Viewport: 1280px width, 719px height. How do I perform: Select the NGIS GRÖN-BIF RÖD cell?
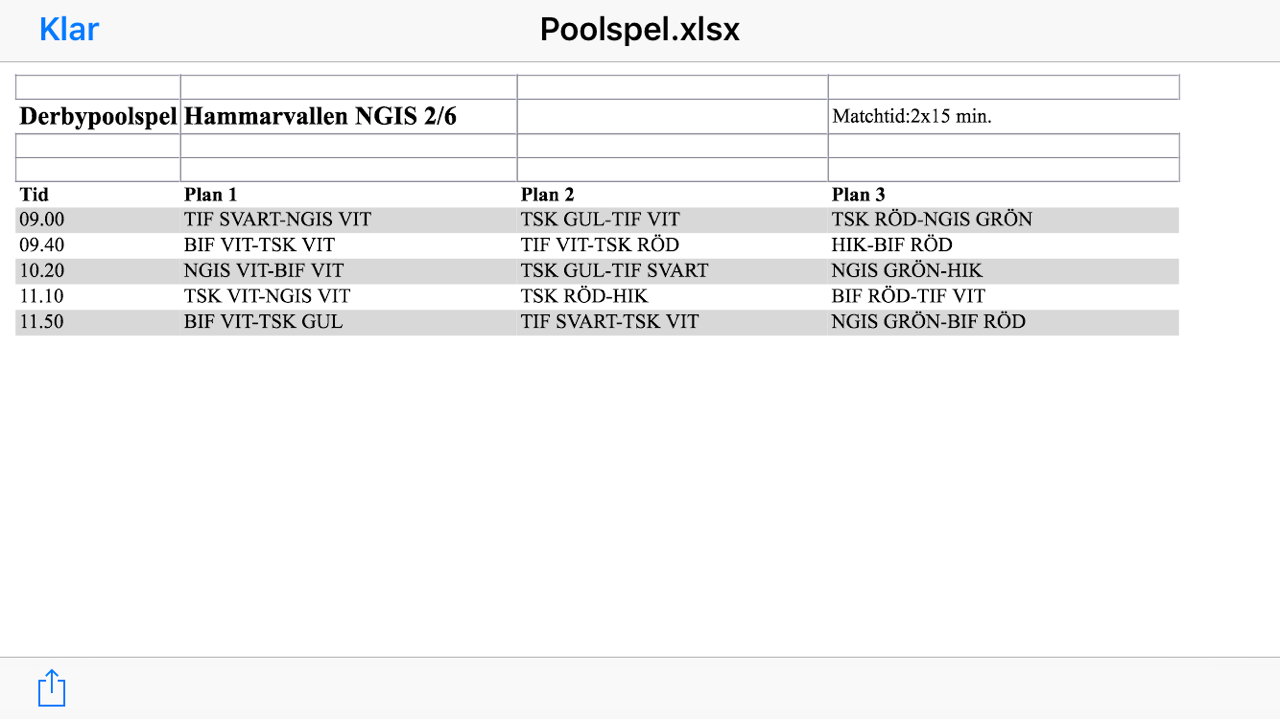(x=1004, y=322)
